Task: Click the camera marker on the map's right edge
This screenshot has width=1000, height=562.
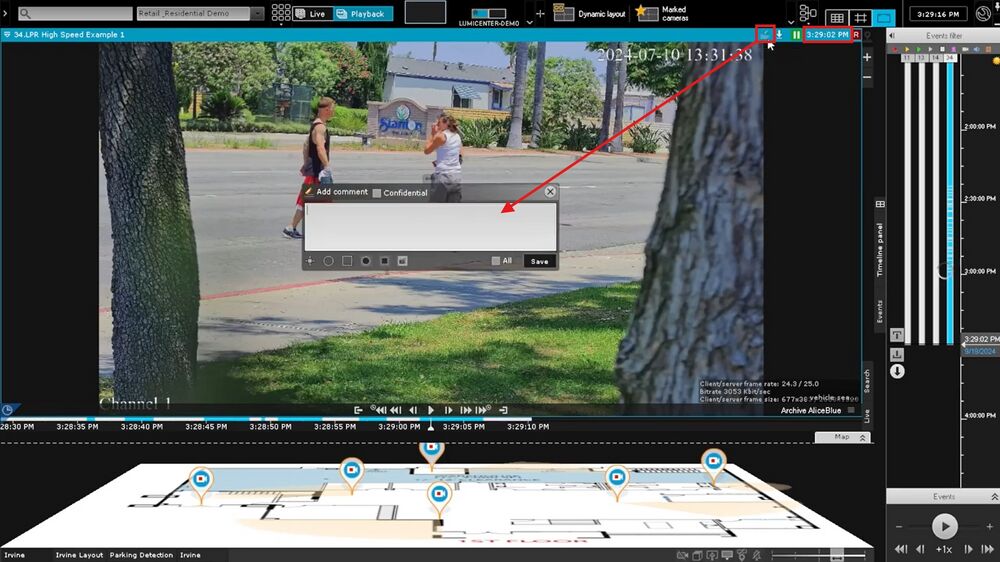Action: pos(713,461)
